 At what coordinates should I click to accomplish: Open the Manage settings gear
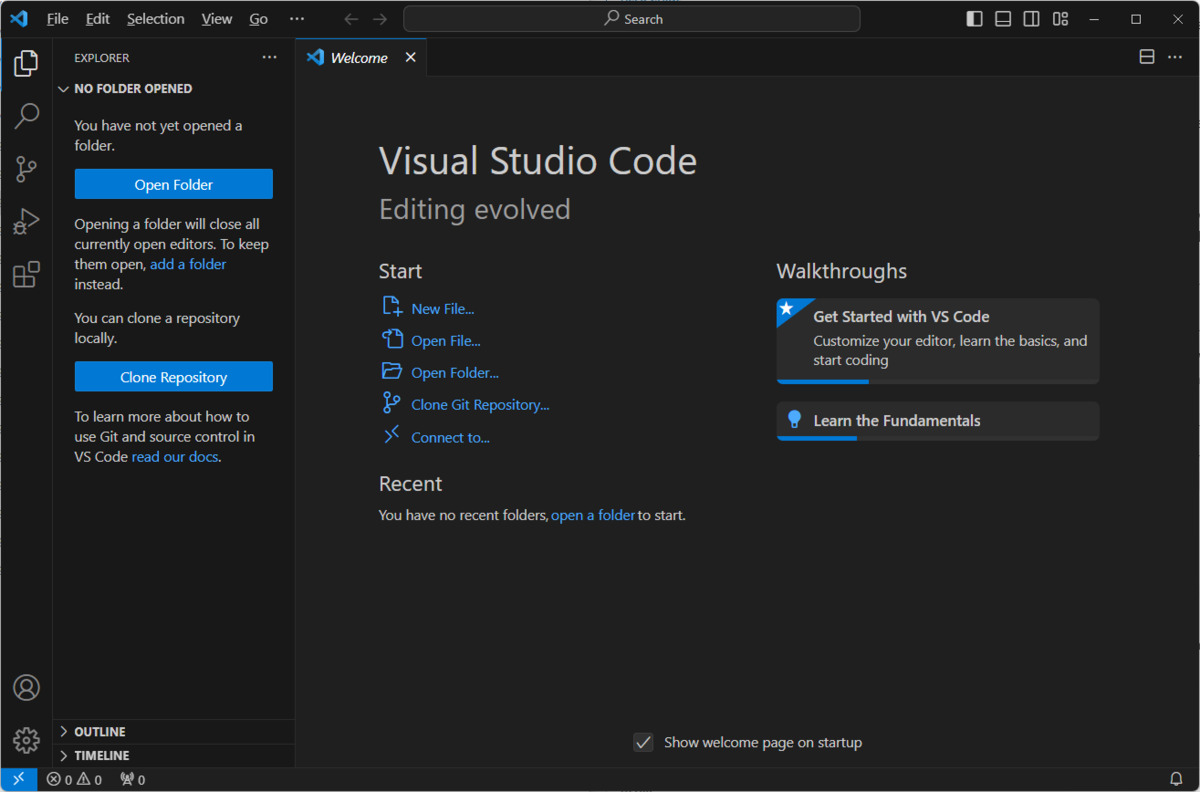click(26, 740)
